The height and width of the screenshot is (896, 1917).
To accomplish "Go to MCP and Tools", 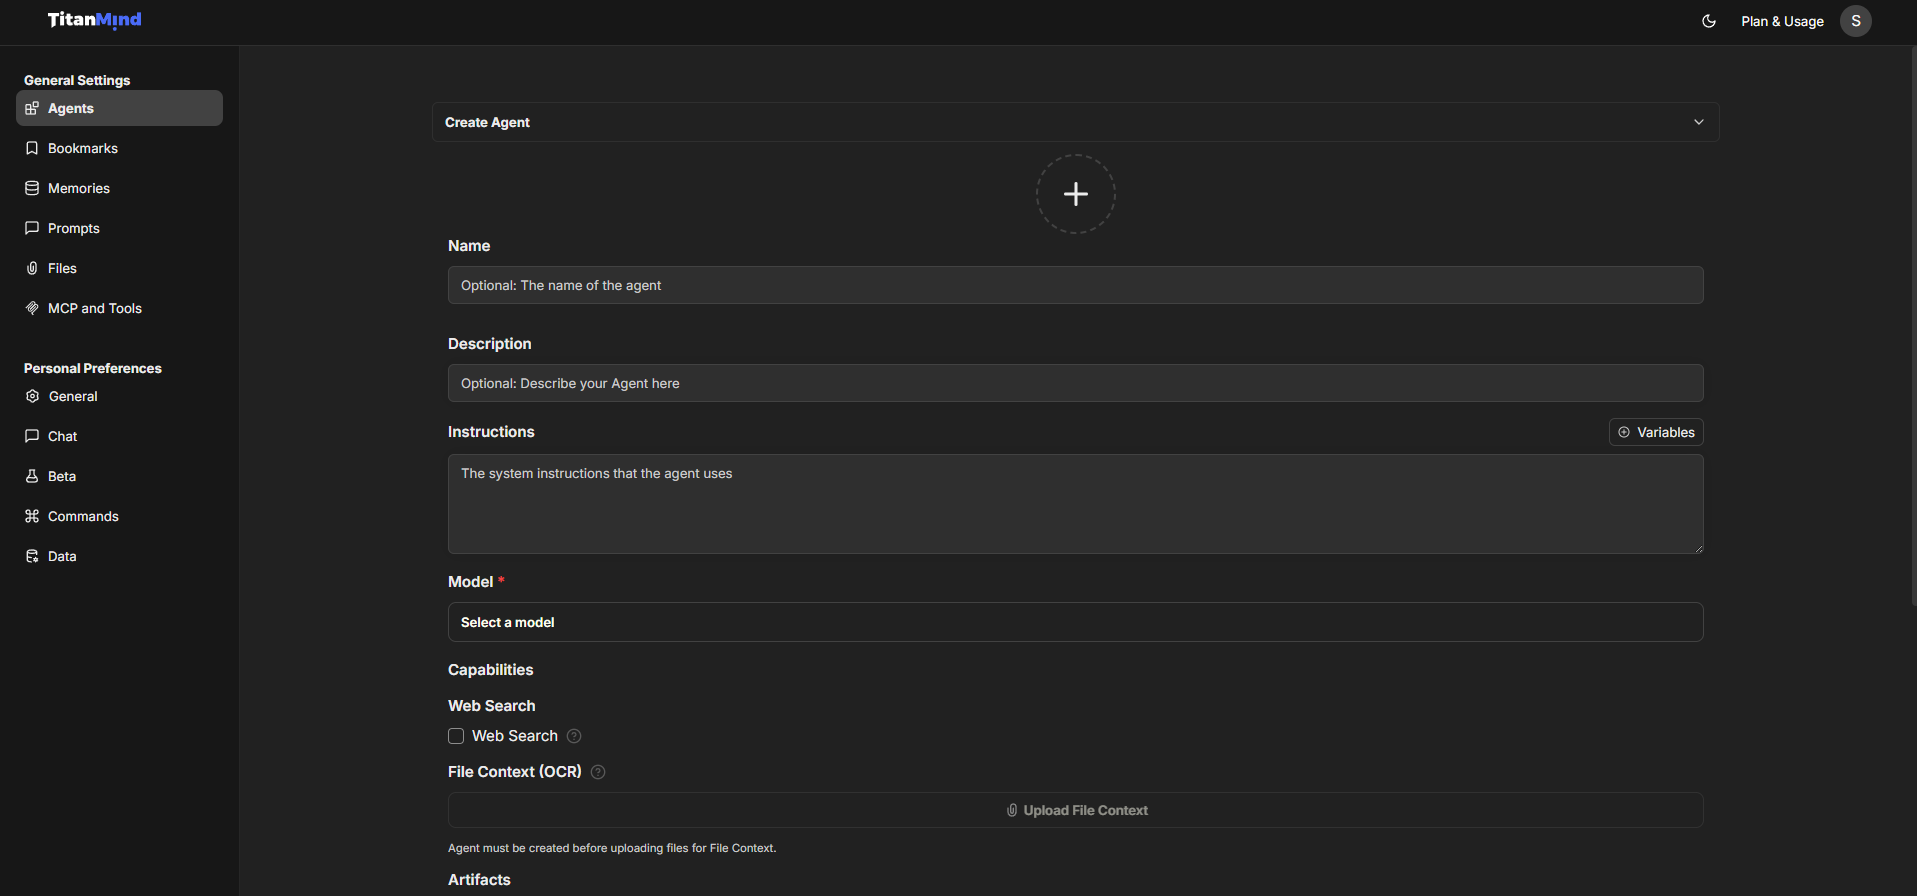I will pyautogui.click(x=94, y=308).
